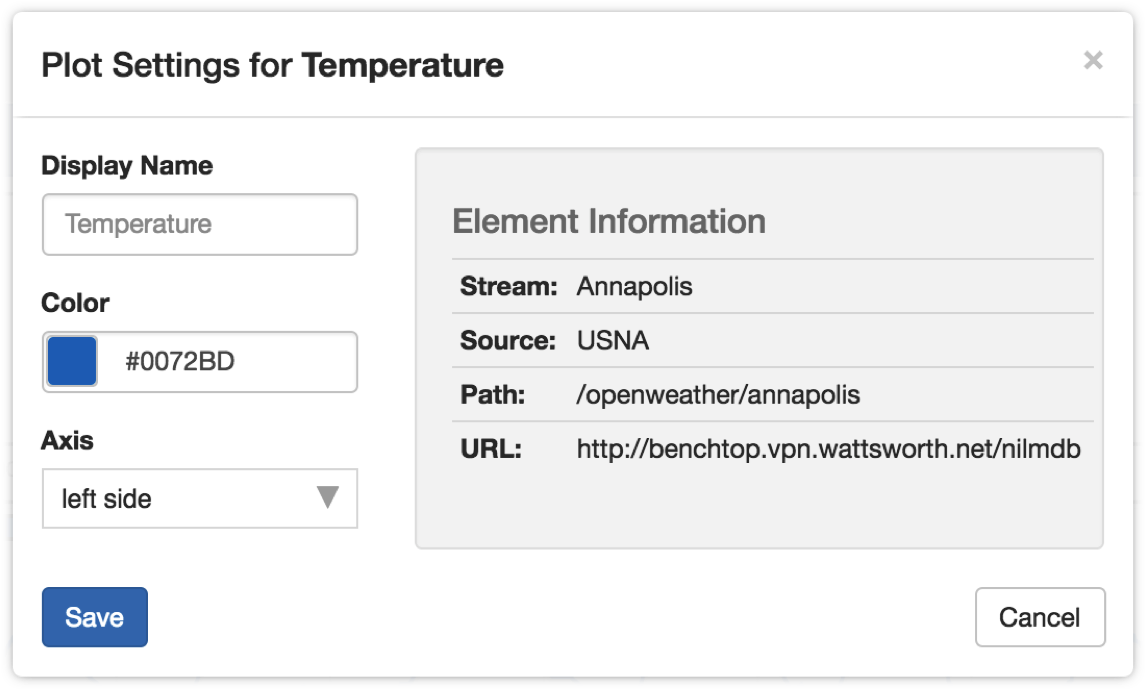Viewport: 1146px width, 690px height.
Task: Click the /openweather/annapolis path value
Action: 718,395
